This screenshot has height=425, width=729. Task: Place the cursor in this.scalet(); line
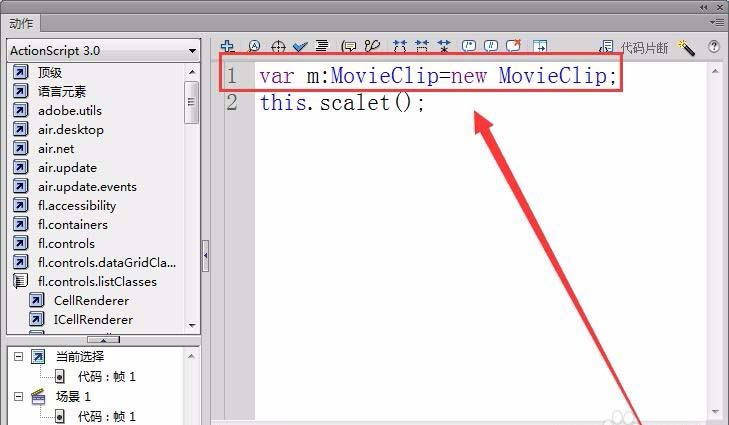(x=342, y=103)
